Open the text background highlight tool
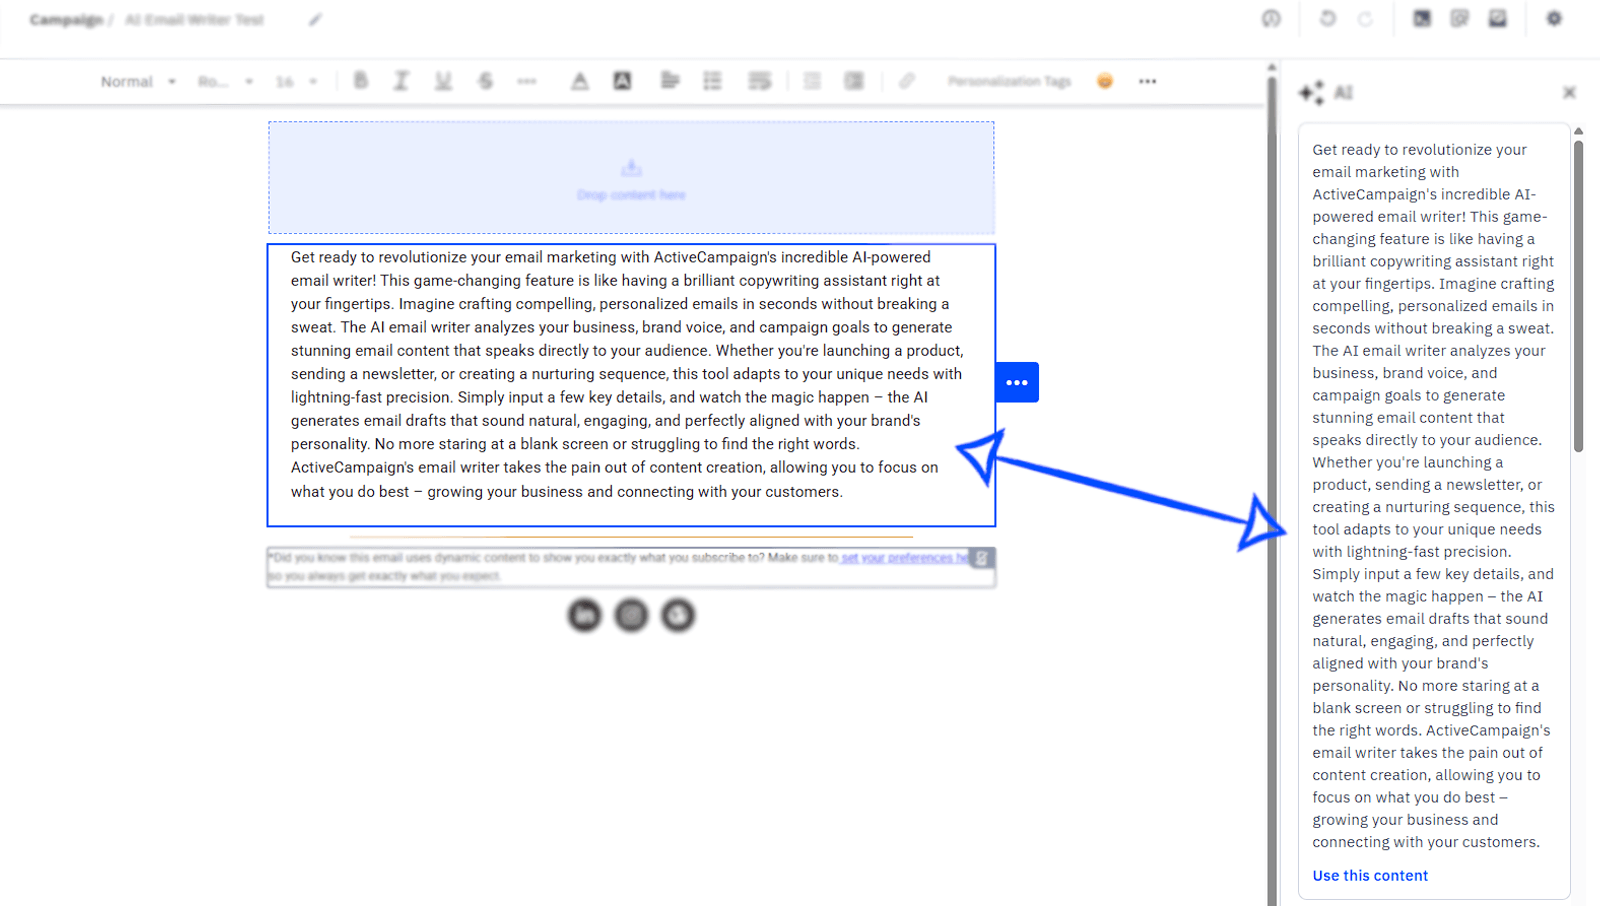 [622, 81]
